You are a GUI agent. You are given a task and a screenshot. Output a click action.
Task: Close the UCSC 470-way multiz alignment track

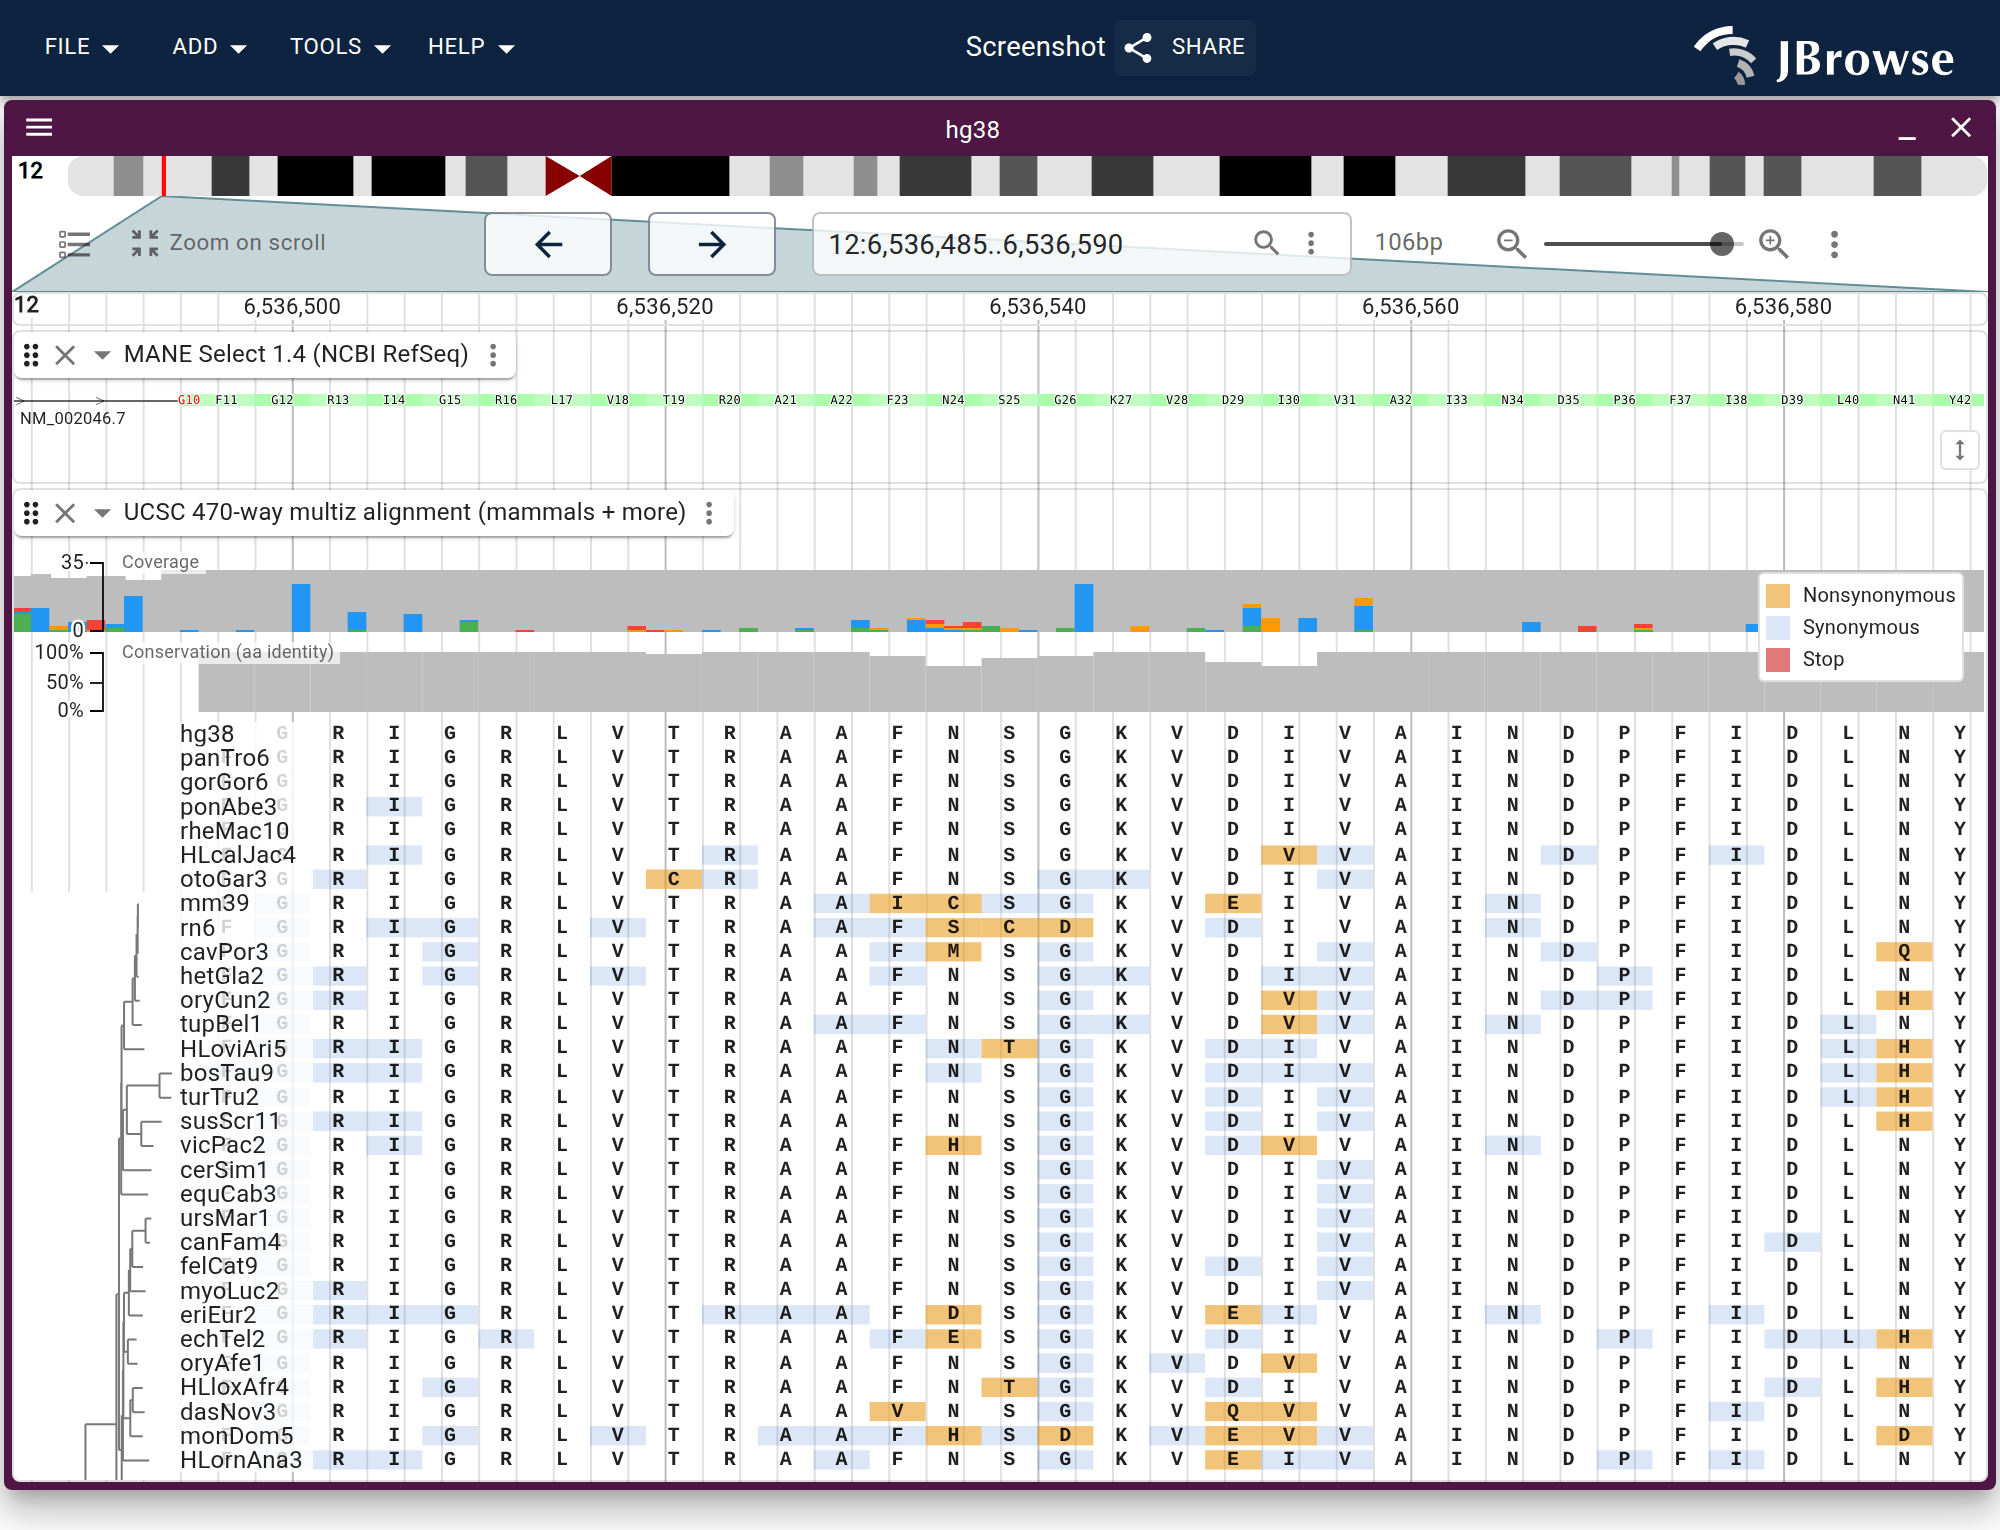tap(65, 513)
